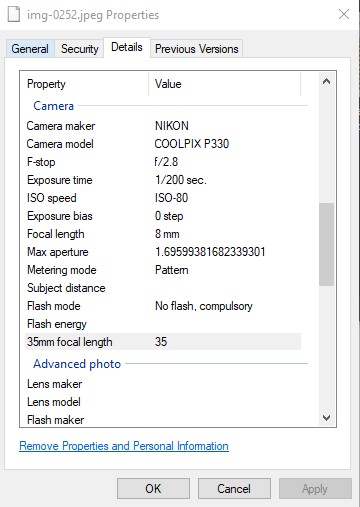This screenshot has height=507, width=360.
Task: Select the Flash maker property
Action: (x=56, y=420)
